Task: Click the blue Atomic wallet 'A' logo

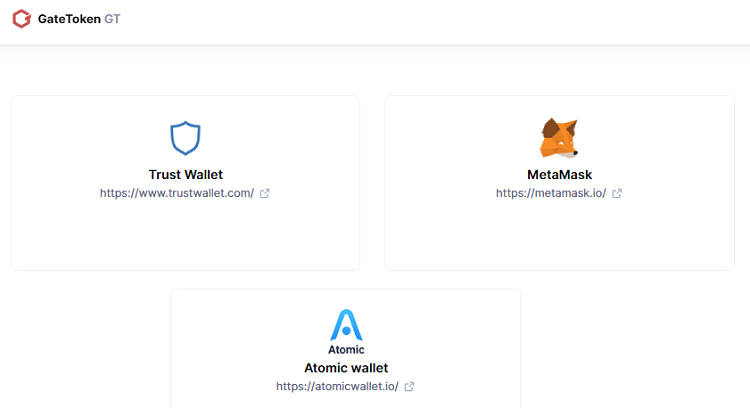Action: click(x=346, y=325)
